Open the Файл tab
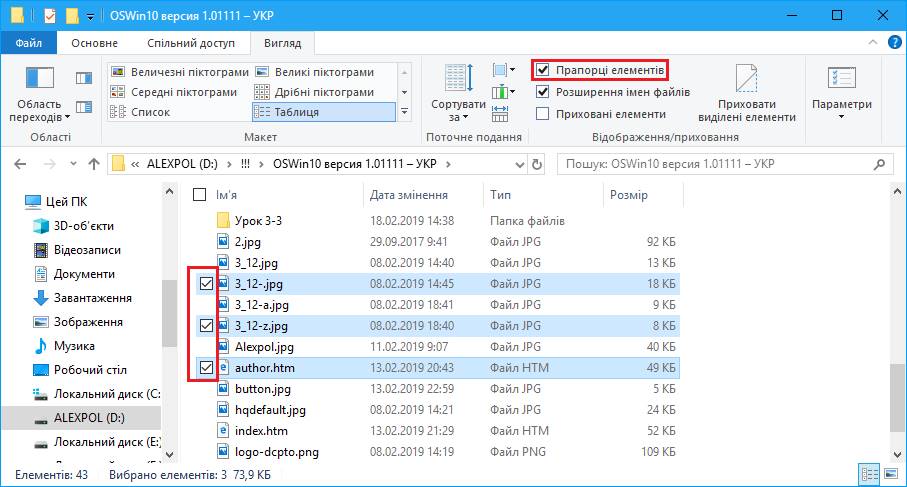Screen dimensions: 907x487 tap(28, 43)
